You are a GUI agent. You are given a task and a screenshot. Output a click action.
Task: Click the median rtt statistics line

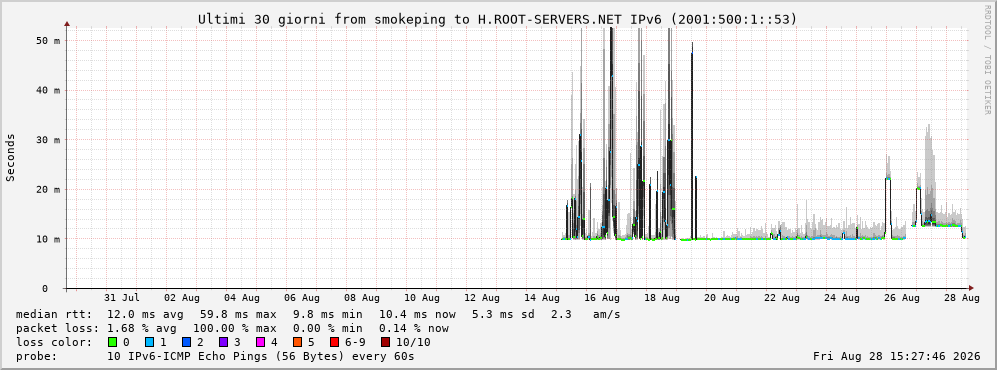pos(318,314)
